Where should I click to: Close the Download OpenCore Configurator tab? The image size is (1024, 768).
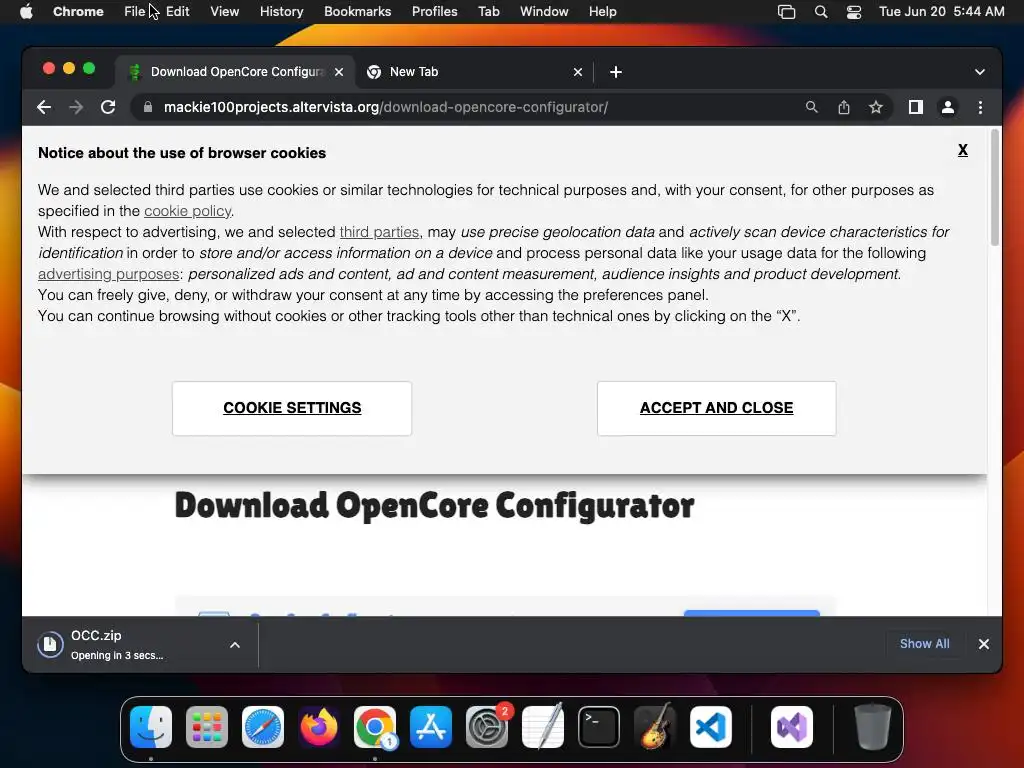coord(339,72)
